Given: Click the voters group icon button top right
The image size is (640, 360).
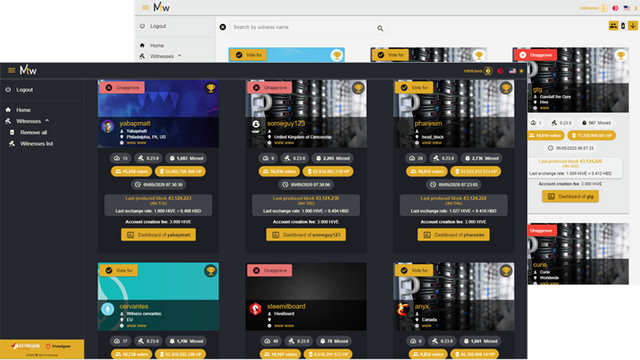Looking at the screenshot, I should [x=613, y=26].
